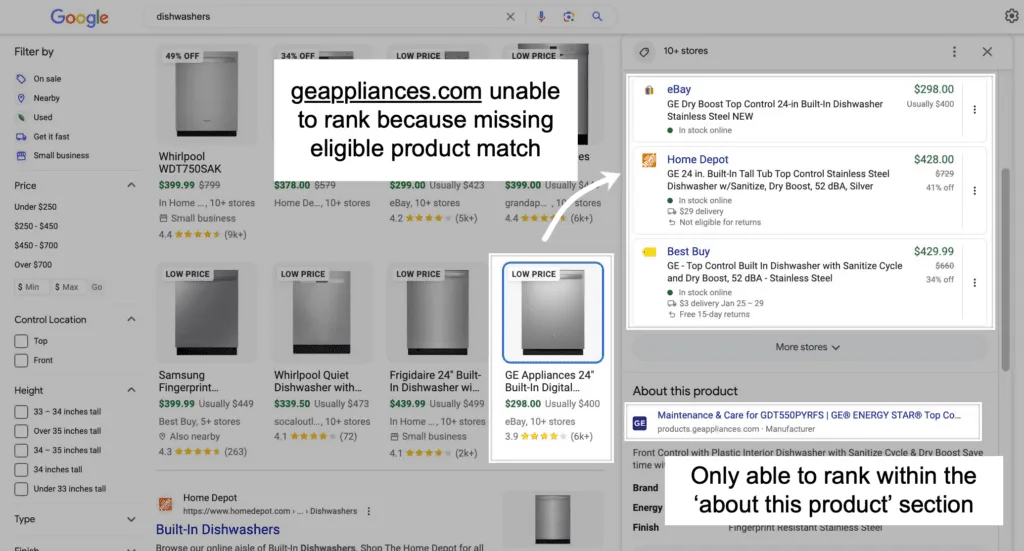This screenshot has width=1024, height=551.
Task: Click the Home Depot result dishwasher thumbnail
Action: 552,519
